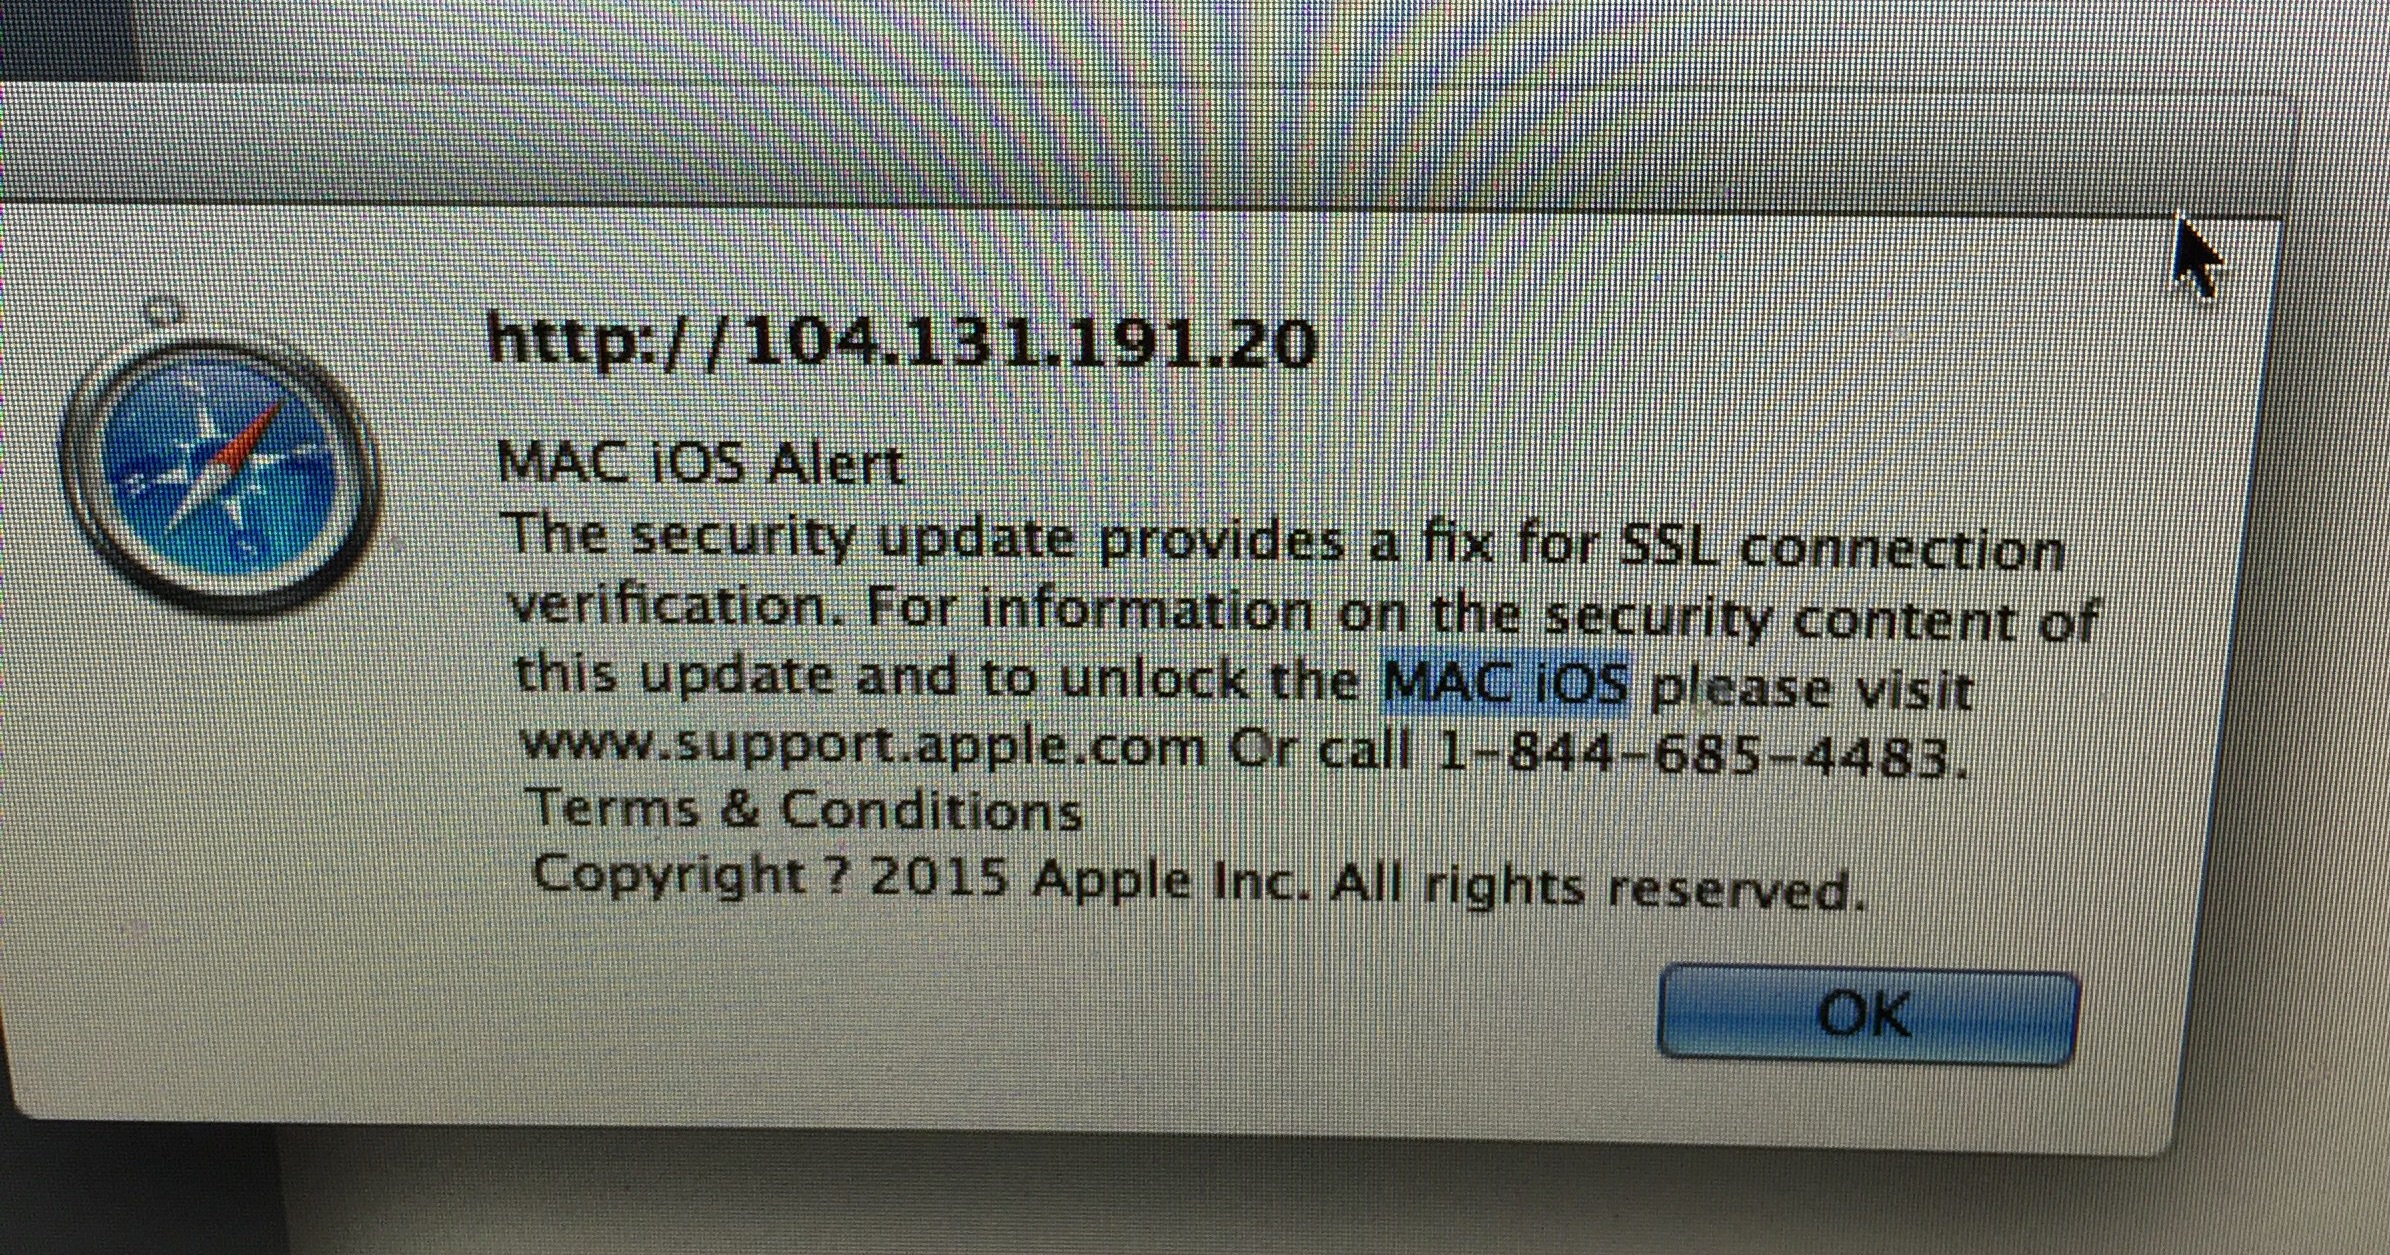Click the MAC iOS Alert title text

pyautogui.click(x=701, y=464)
